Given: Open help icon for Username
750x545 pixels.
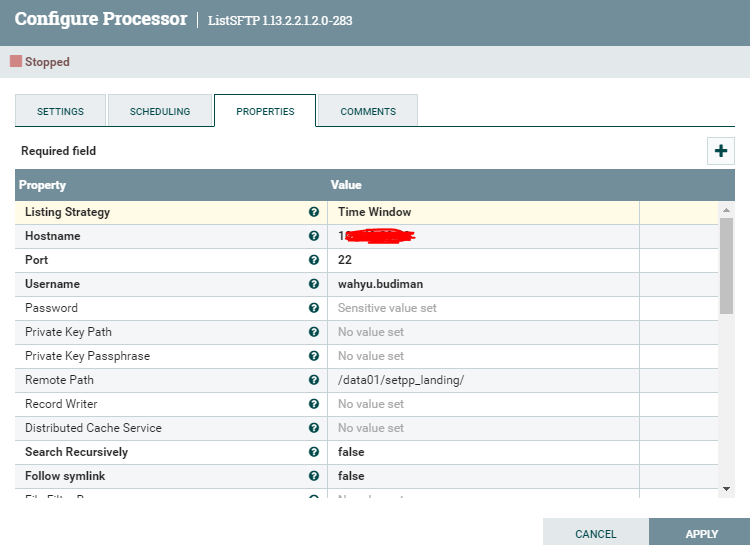Looking at the screenshot, I should point(314,284).
